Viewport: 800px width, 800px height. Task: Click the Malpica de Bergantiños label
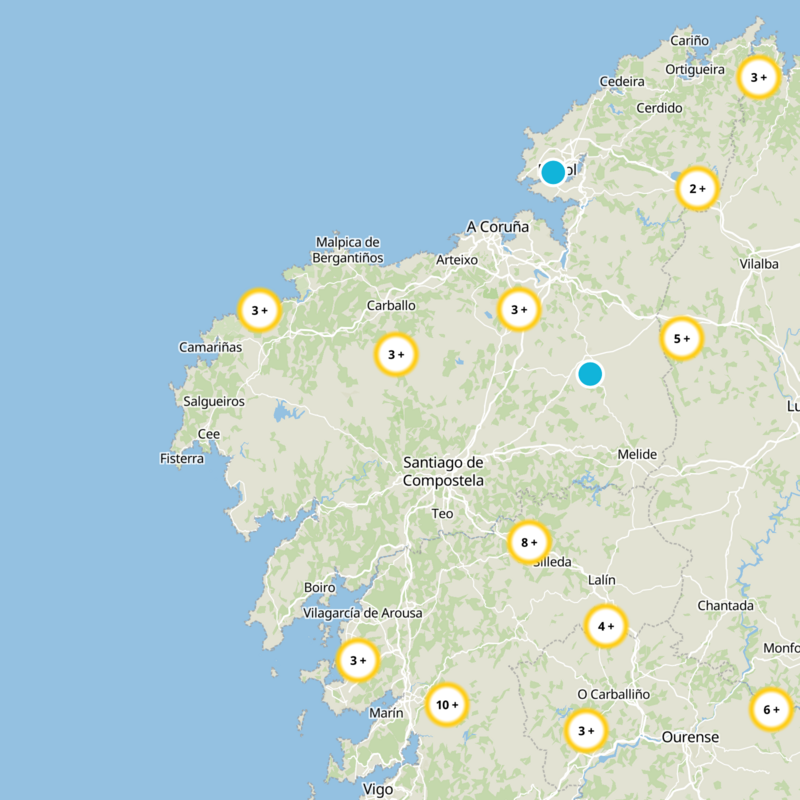[347, 250]
